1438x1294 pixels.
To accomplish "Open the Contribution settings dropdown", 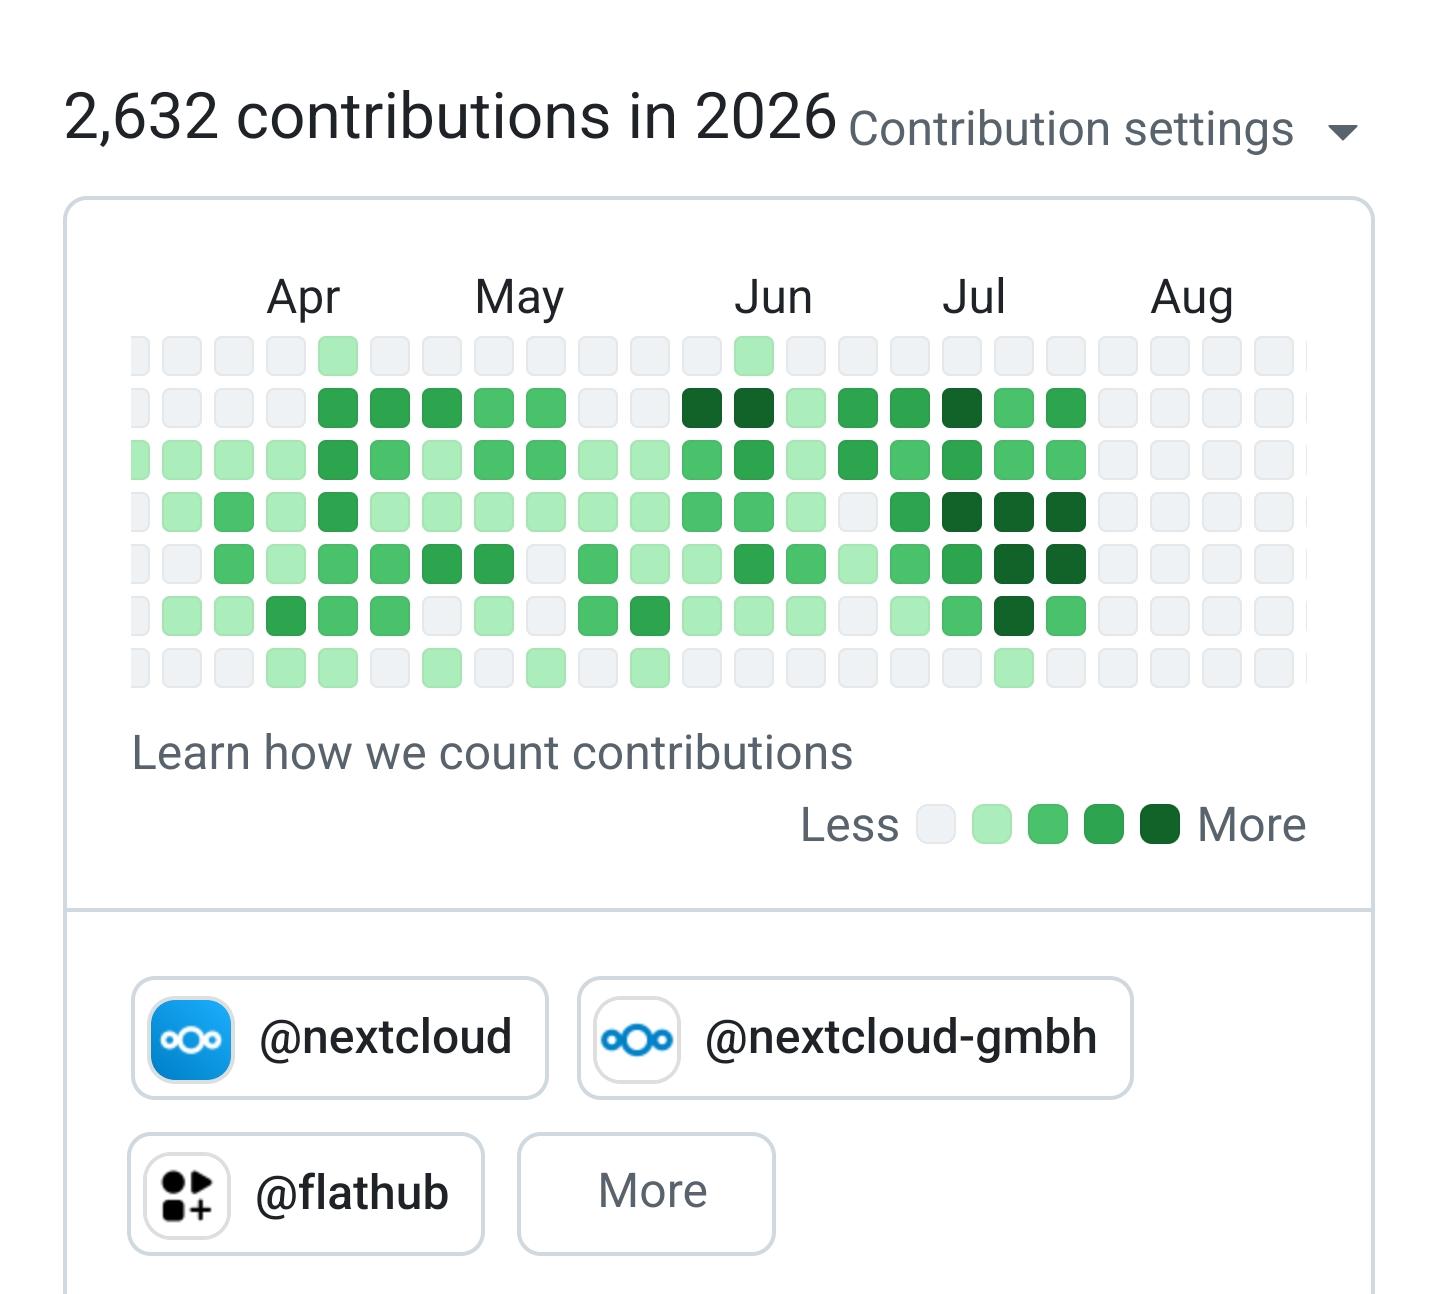I will coord(1102,130).
